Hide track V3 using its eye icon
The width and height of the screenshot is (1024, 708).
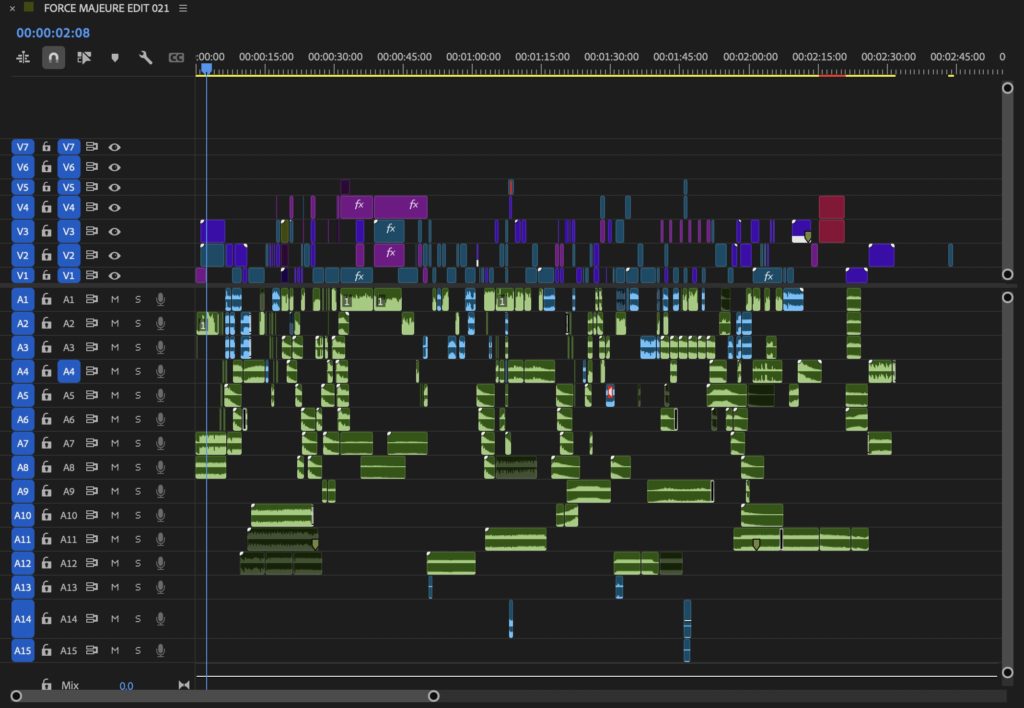pos(114,231)
